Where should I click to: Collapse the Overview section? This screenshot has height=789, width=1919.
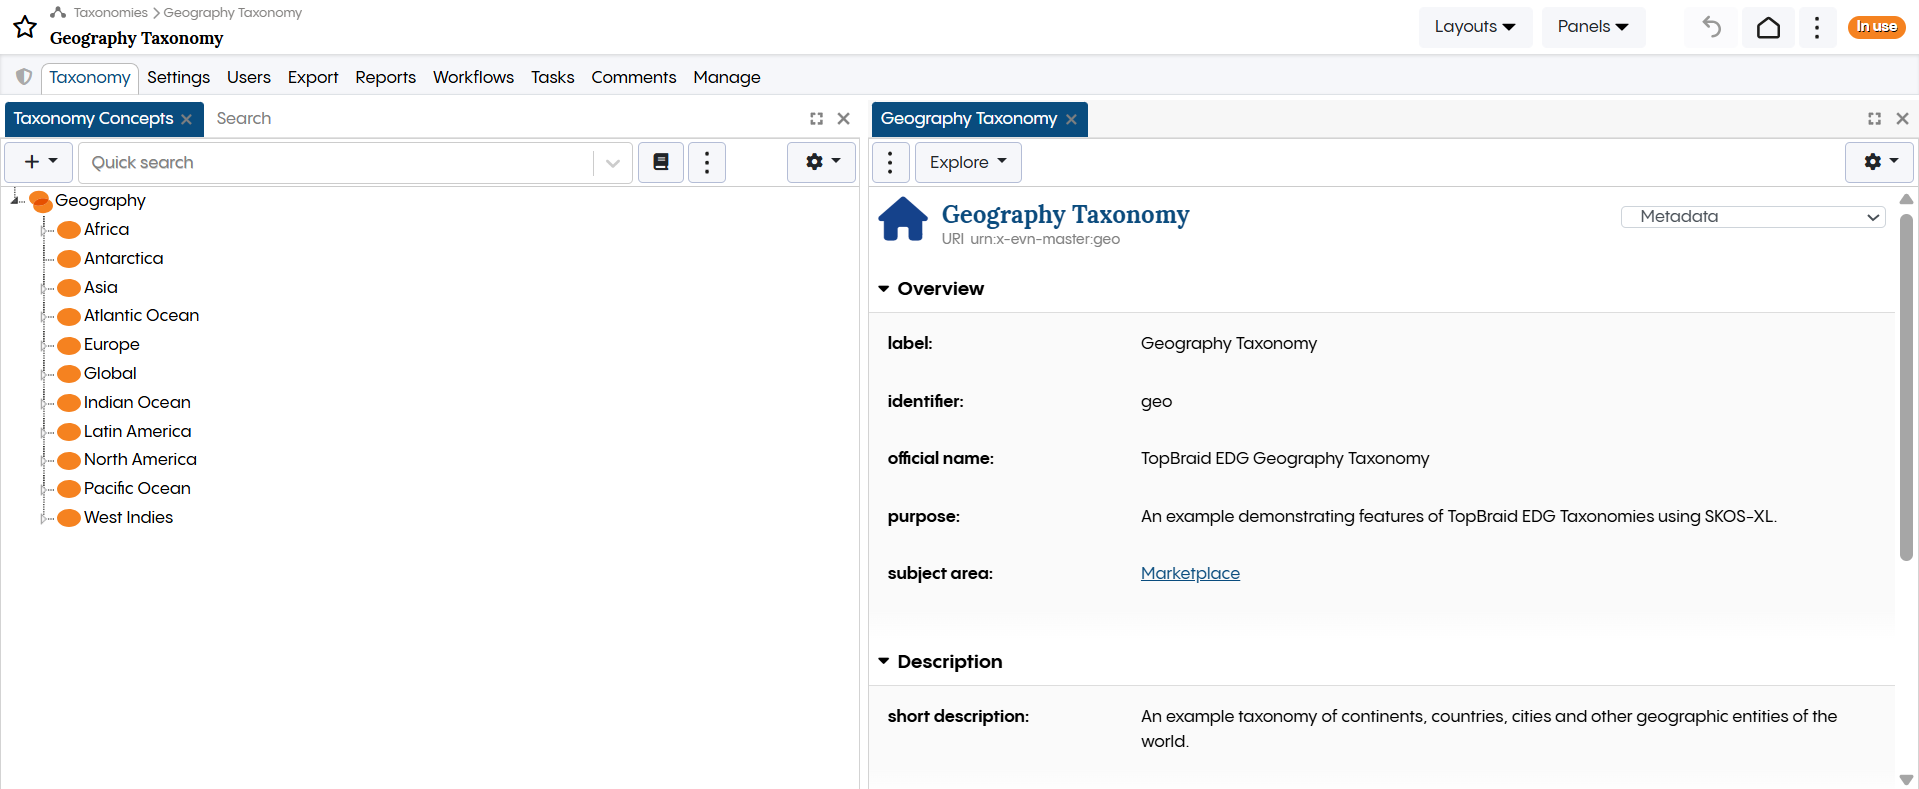click(x=884, y=289)
